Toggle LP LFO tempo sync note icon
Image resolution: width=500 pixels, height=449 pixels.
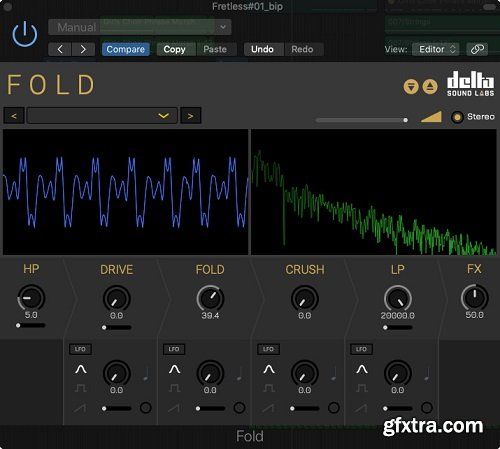tap(427, 374)
